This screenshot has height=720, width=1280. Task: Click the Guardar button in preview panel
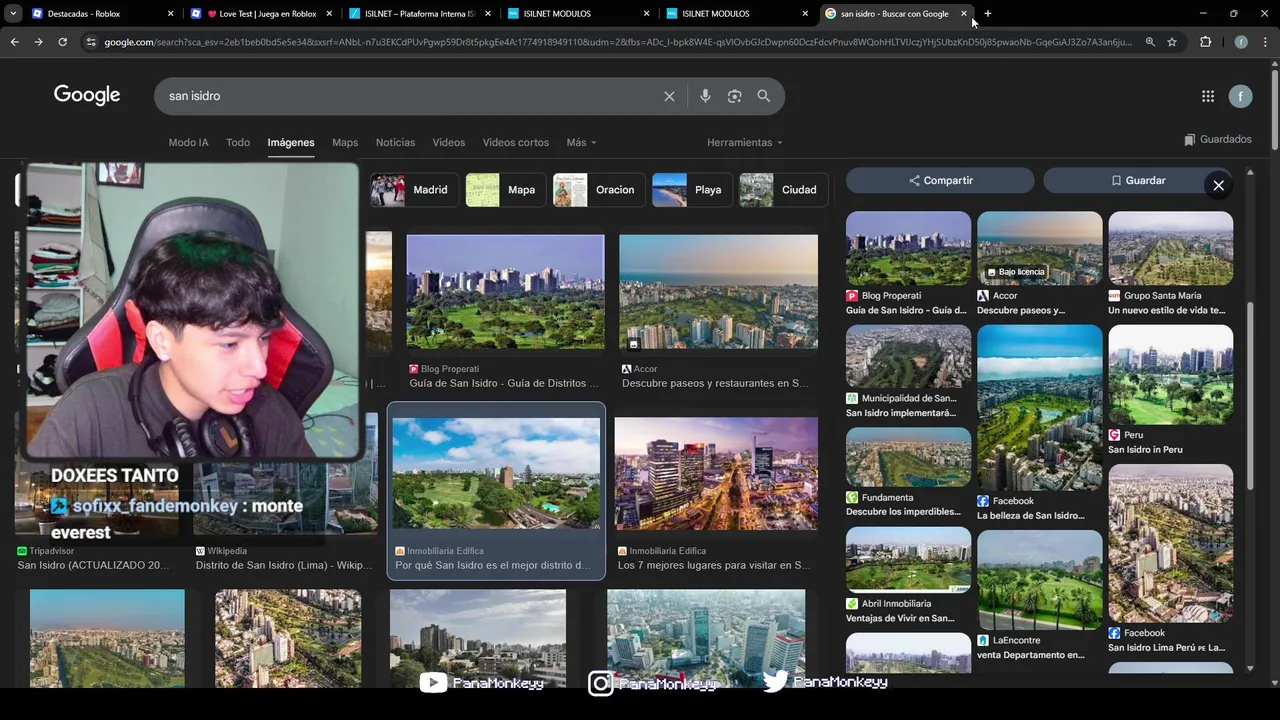1138,180
